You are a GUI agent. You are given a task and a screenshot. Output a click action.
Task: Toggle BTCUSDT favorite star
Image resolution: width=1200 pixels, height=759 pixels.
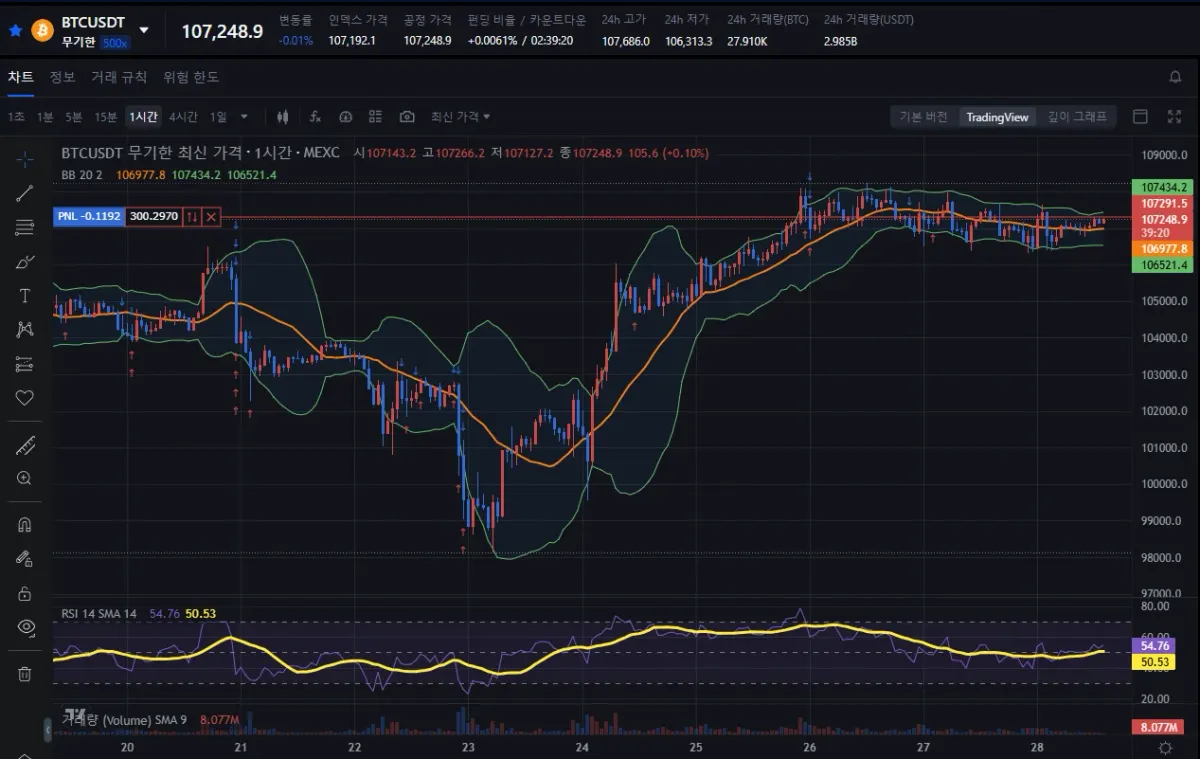(x=15, y=30)
